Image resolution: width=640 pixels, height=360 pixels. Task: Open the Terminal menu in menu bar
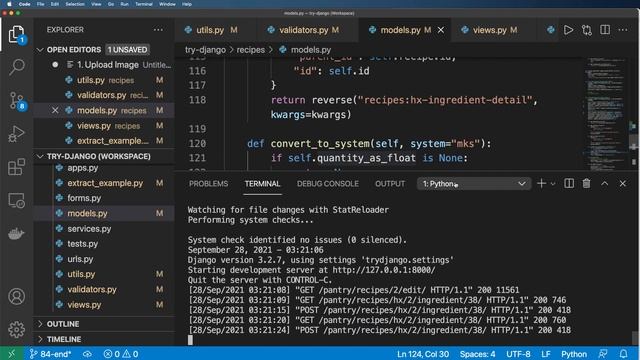(x=144, y=4)
